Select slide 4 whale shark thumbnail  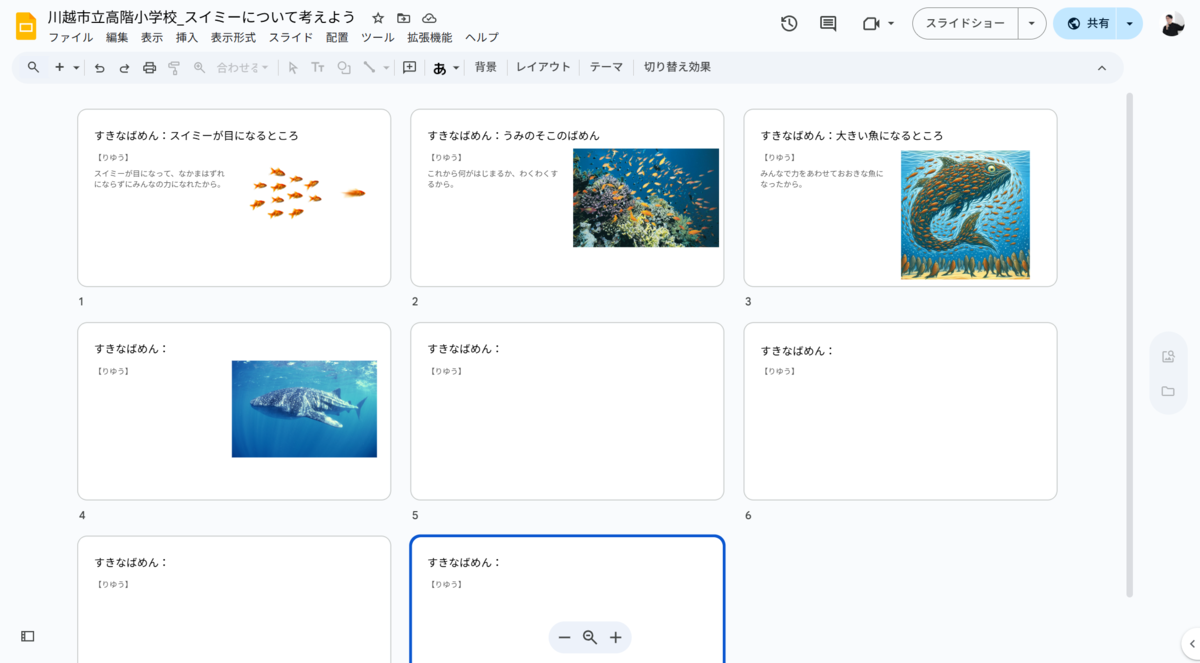point(234,411)
